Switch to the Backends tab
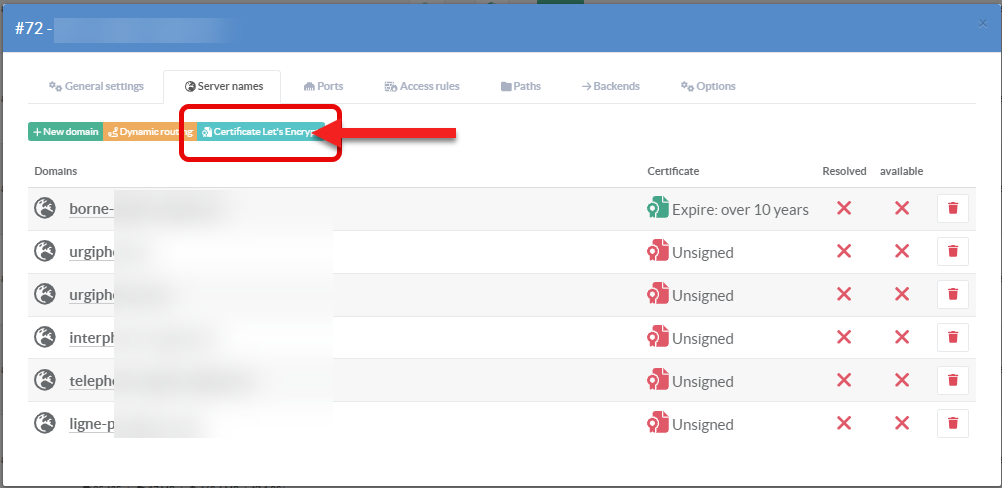The width and height of the screenshot is (1002, 488). [610, 86]
